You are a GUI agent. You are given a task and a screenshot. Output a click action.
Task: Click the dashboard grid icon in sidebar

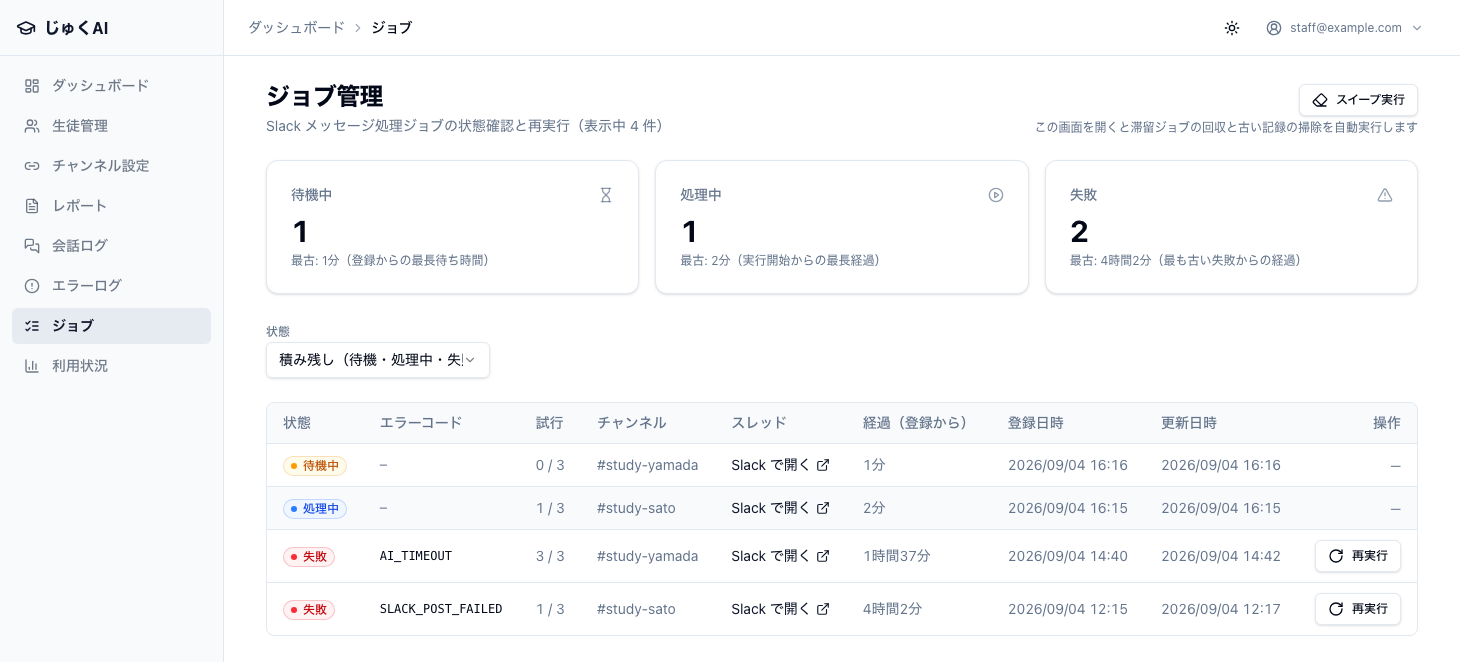pyautogui.click(x=32, y=86)
